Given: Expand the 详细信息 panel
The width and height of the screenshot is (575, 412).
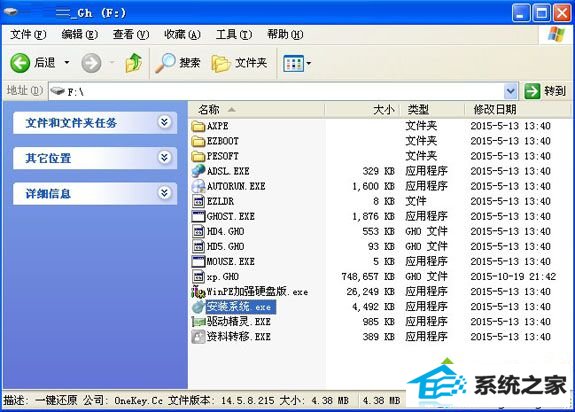Looking at the screenshot, I should 165,193.
